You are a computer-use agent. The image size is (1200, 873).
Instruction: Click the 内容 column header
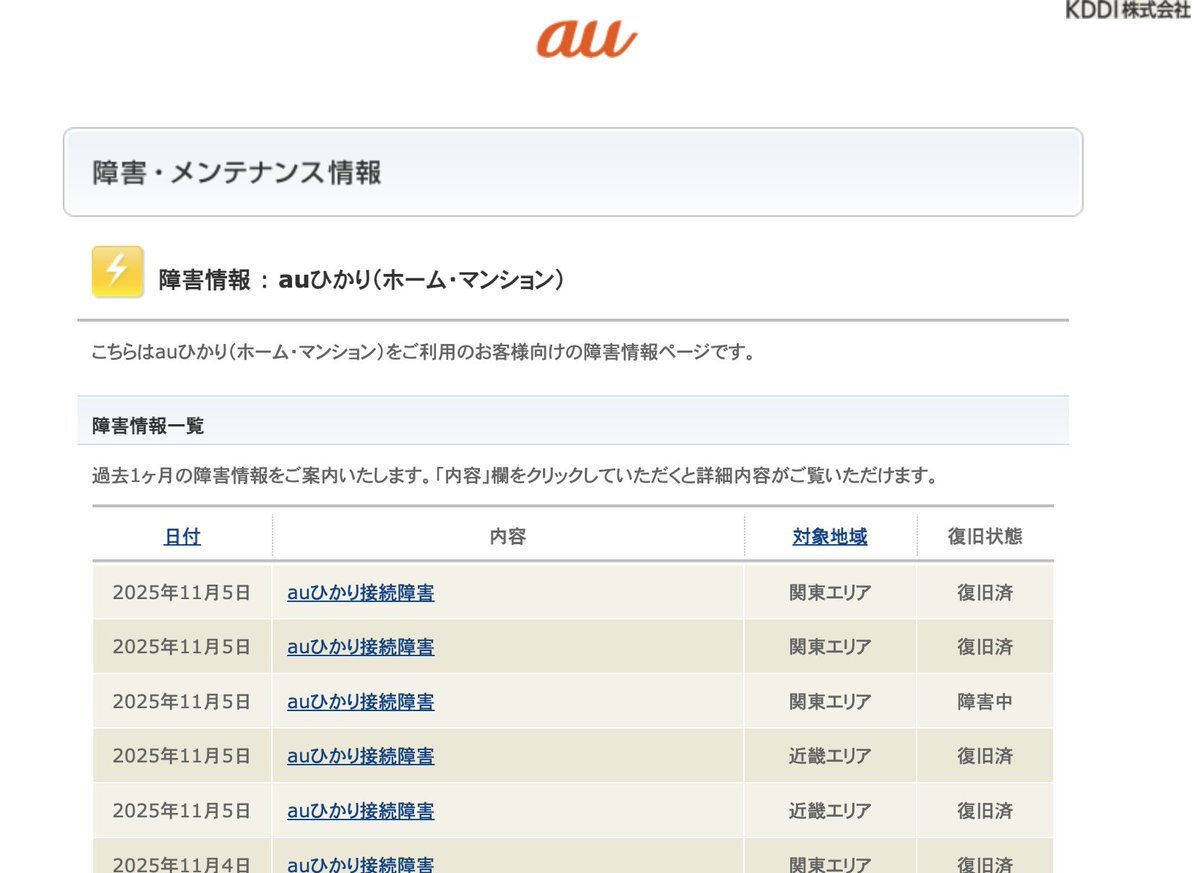tap(507, 537)
